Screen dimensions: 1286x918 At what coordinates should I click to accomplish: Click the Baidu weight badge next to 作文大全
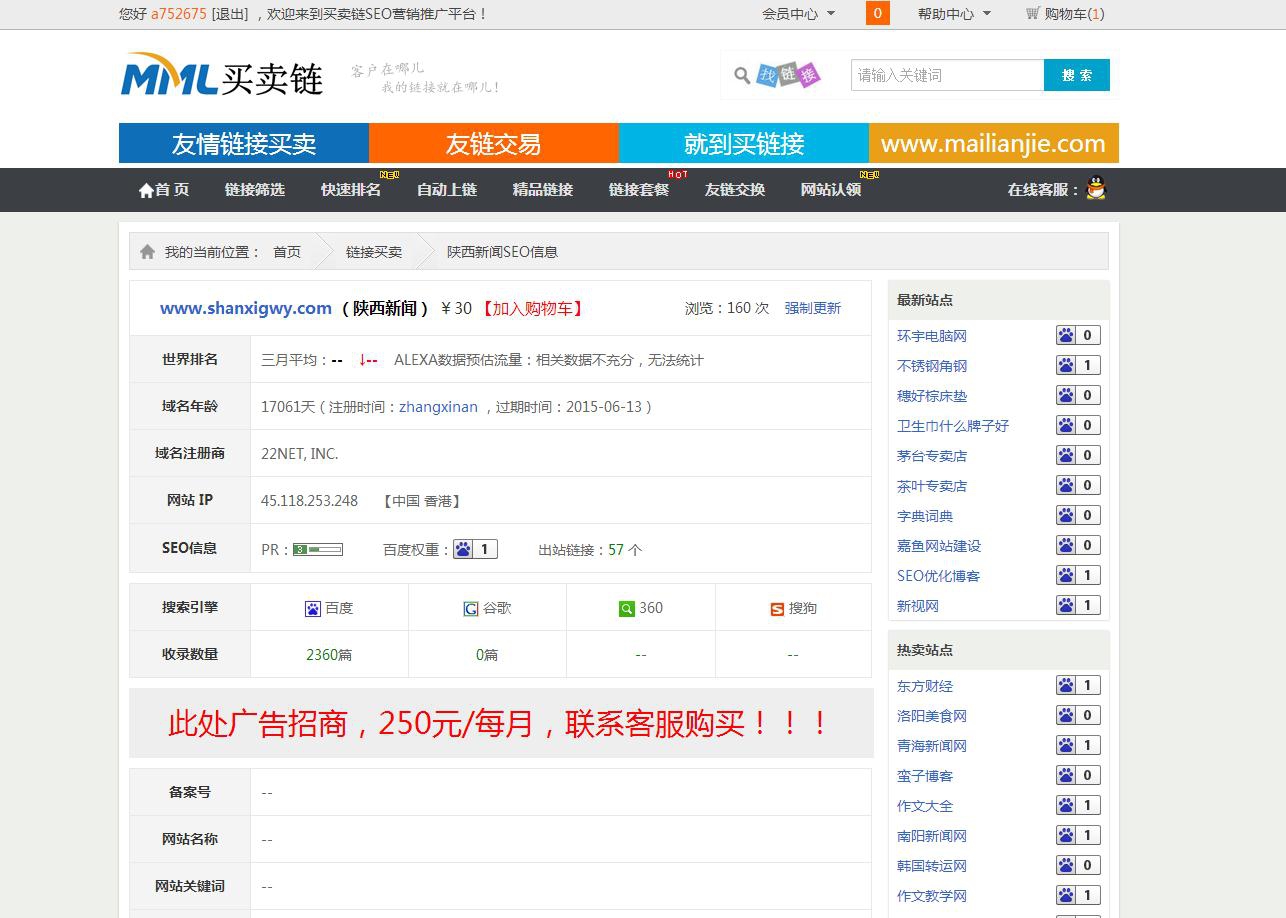click(x=1078, y=805)
